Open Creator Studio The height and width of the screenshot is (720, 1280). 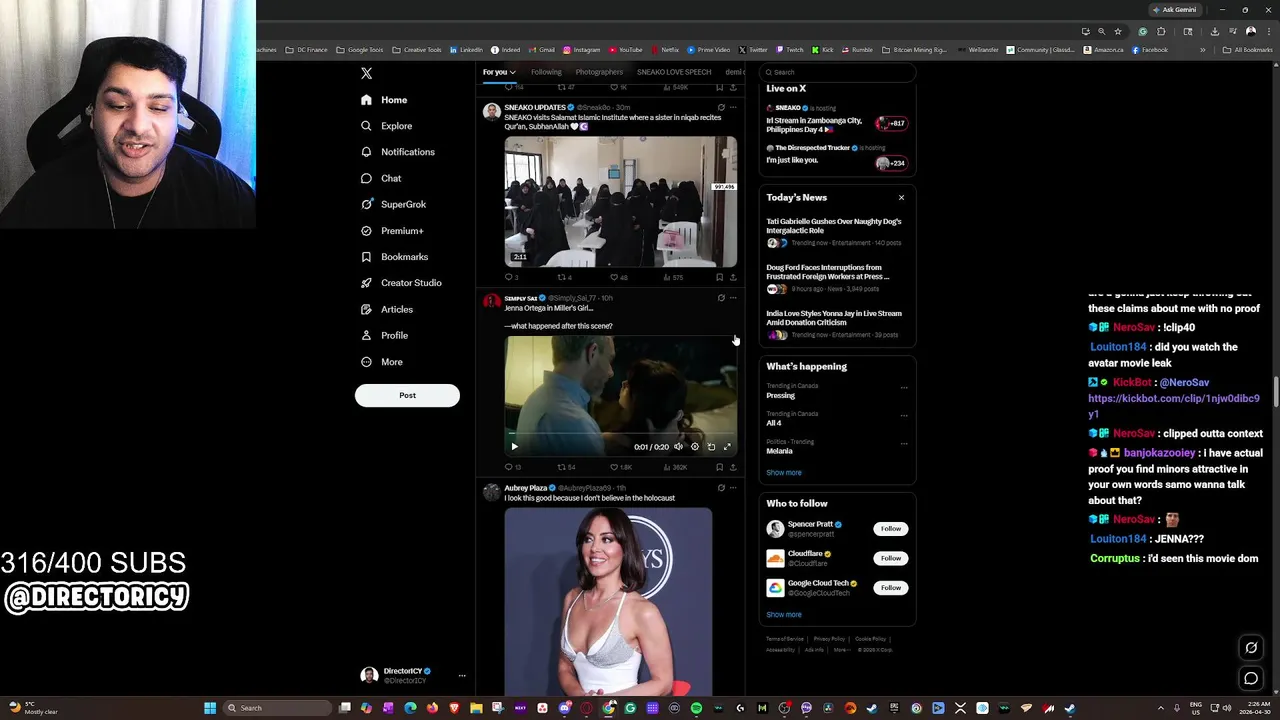pos(400,283)
